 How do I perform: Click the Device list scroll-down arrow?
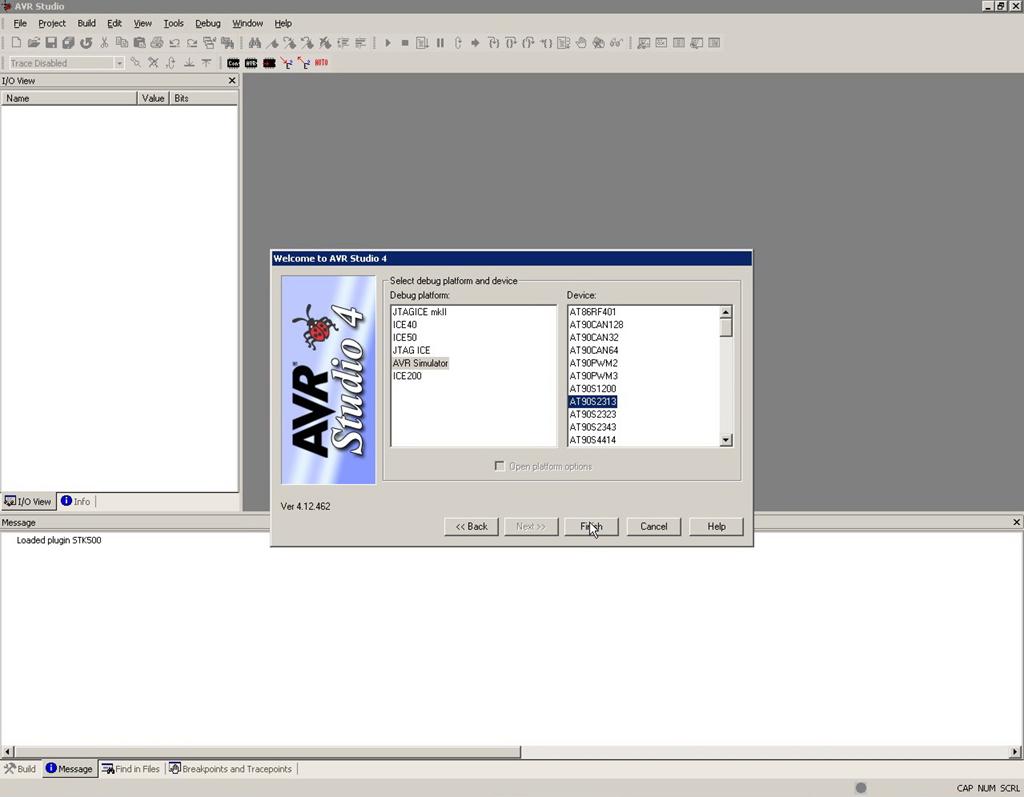726,440
